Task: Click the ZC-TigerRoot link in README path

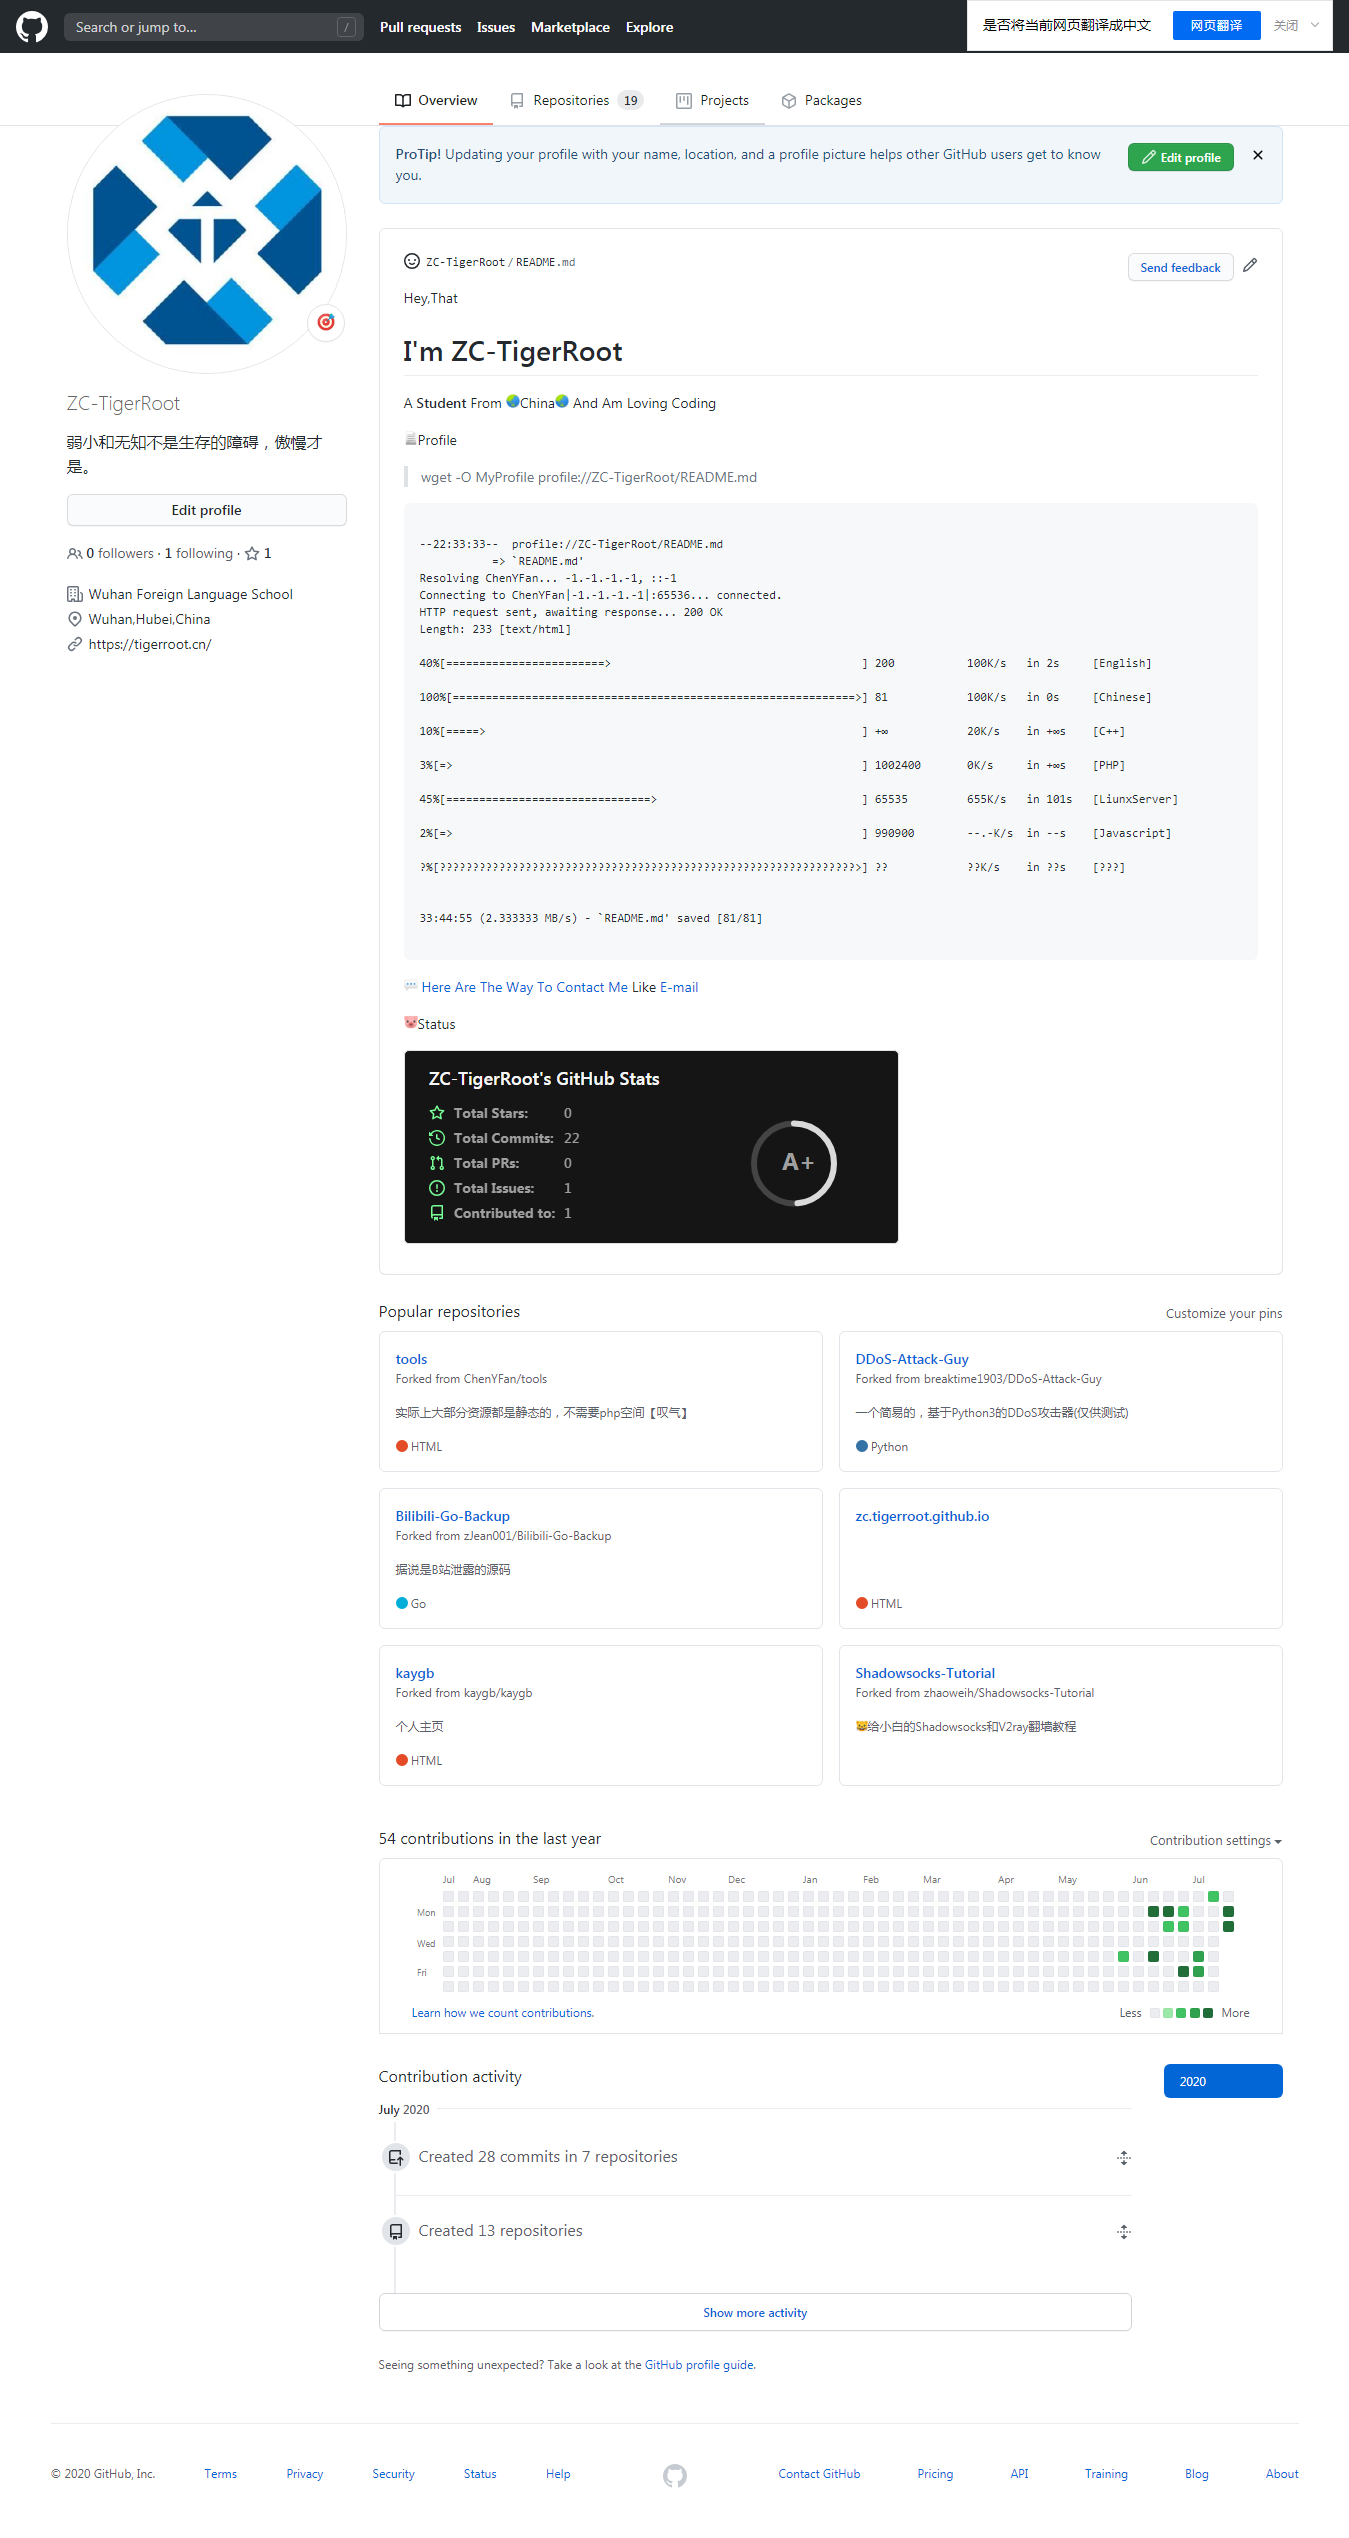Action: (465, 262)
